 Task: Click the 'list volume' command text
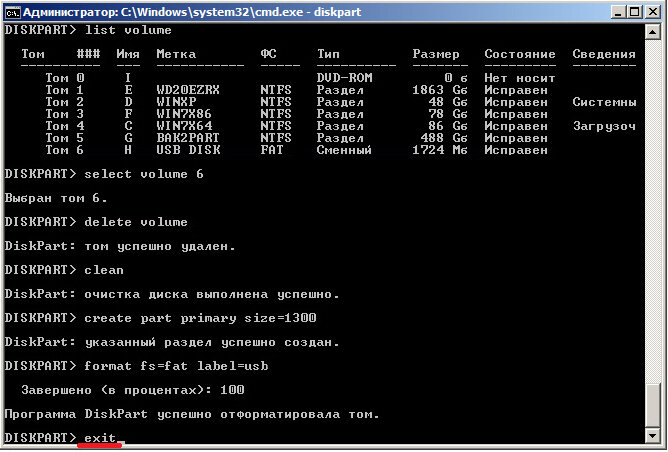[x=128, y=30]
